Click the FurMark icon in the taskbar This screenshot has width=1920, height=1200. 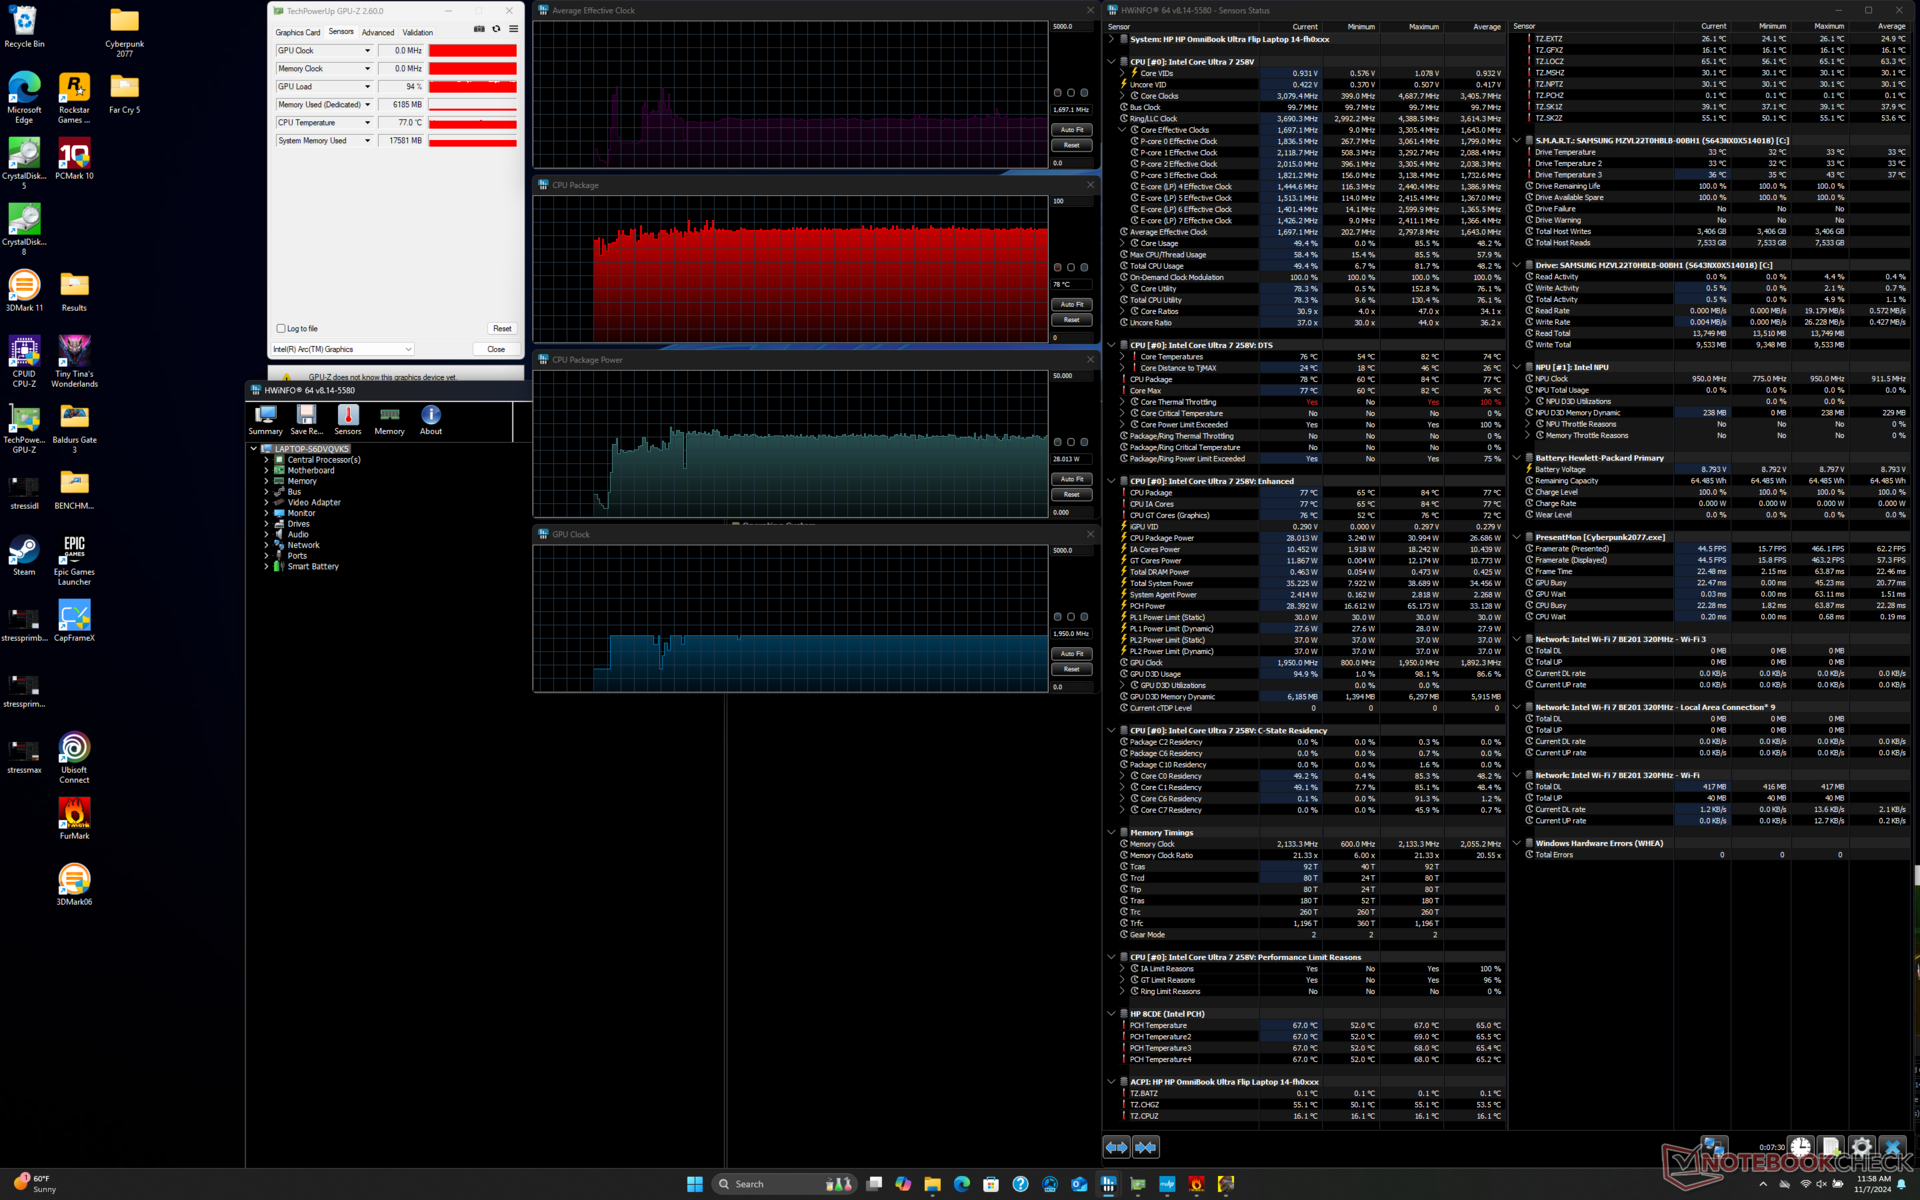[x=1197, y=1184]
